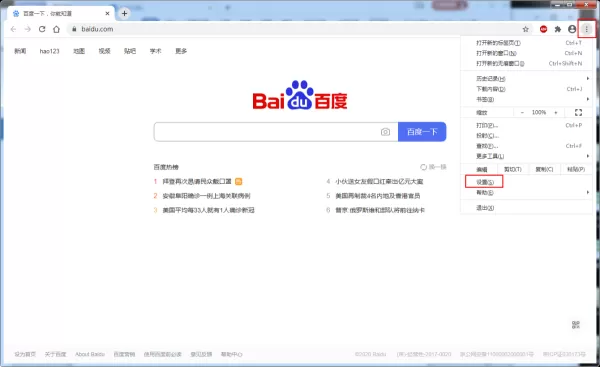Viewport: 600px width, 367px height.
Task: Refresh hot list with 换一换
Action: coord(433,167)
